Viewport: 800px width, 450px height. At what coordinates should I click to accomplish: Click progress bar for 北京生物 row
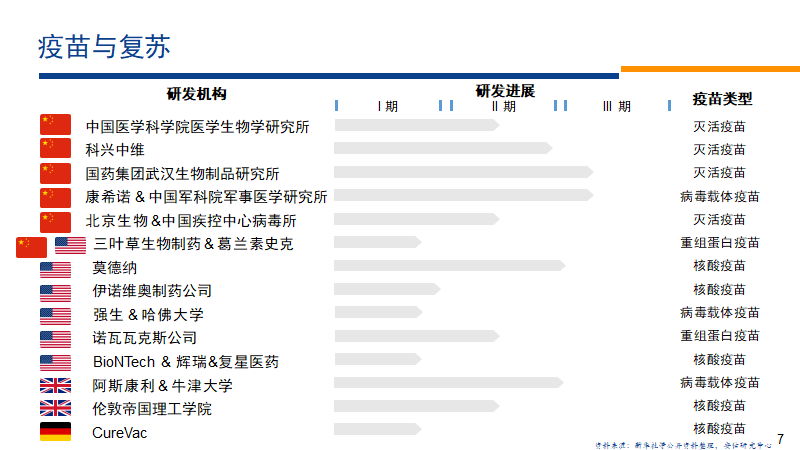pos(417,219)
